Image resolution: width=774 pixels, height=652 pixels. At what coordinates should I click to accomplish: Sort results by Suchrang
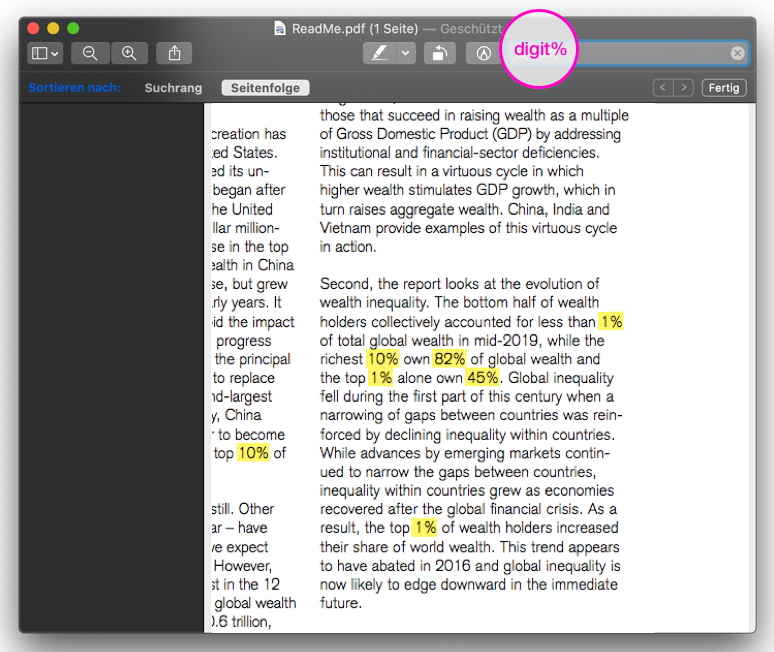tap(173, 88)
